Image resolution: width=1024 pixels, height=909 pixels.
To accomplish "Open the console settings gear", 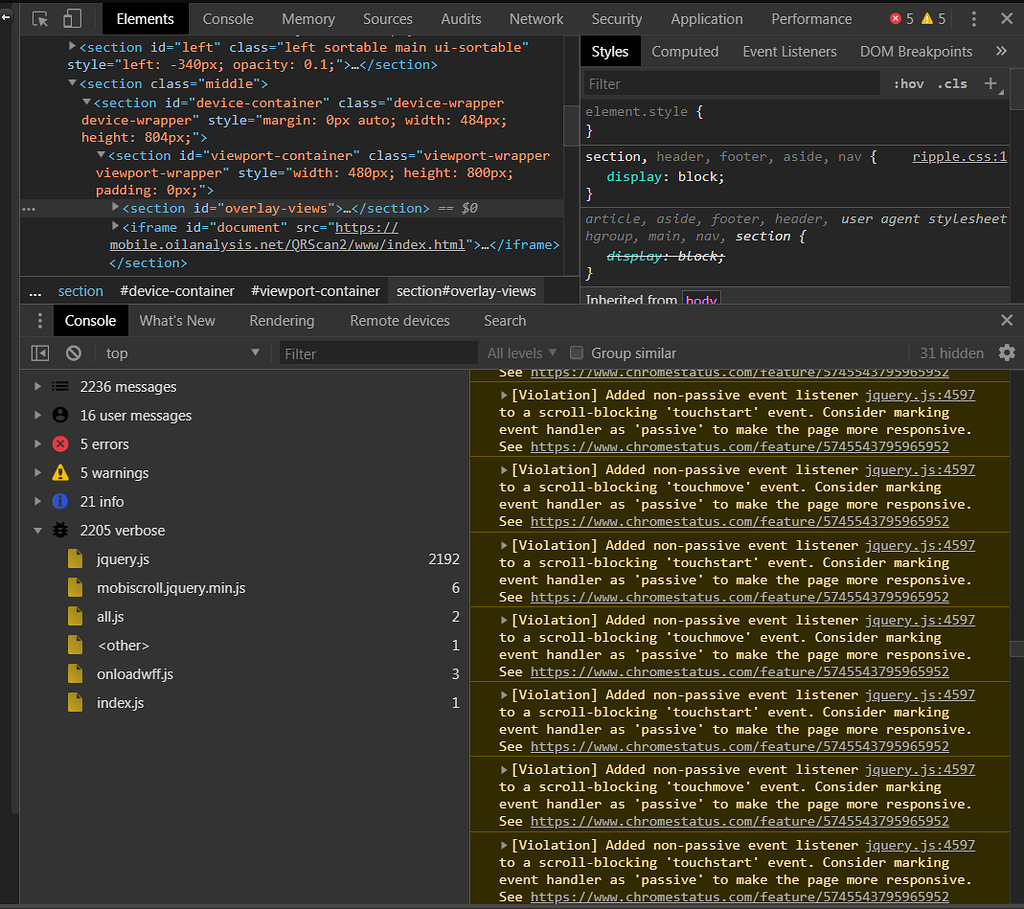I will [x=1007, y=352].
